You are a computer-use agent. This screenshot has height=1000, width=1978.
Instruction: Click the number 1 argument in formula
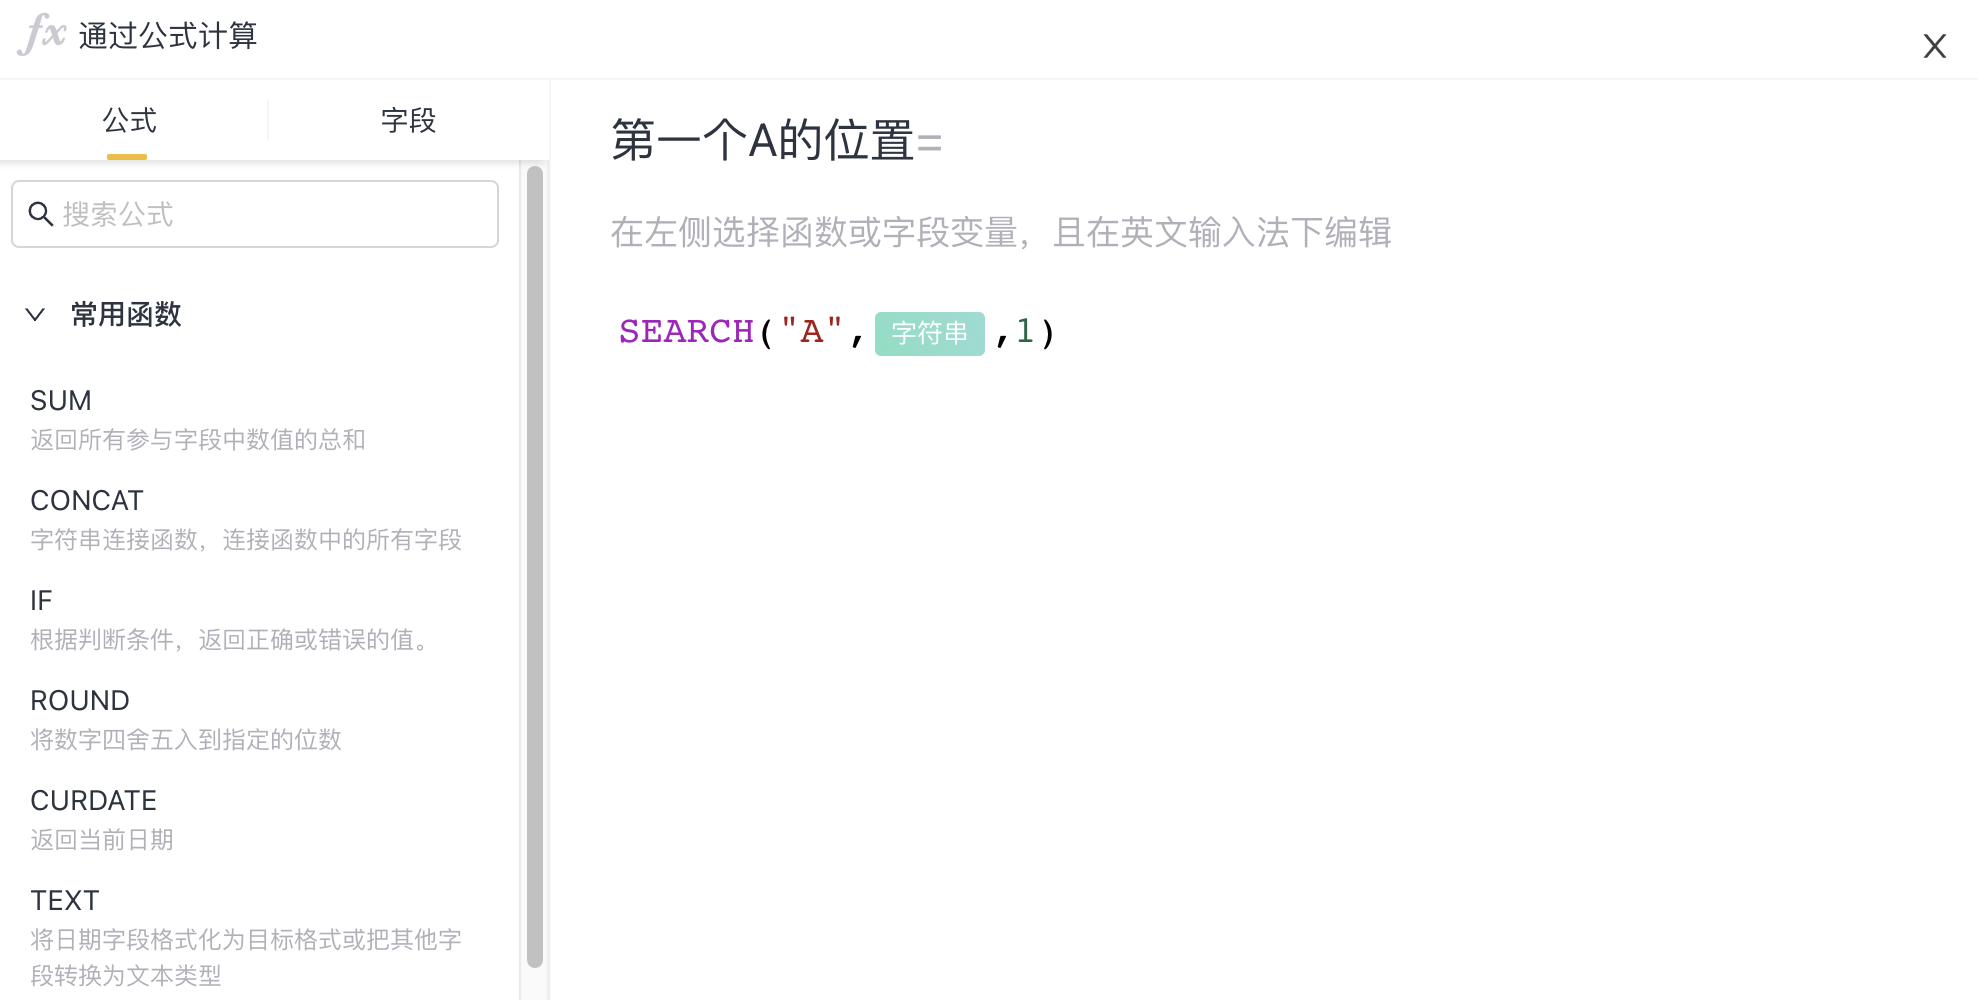coord(1025,331)
